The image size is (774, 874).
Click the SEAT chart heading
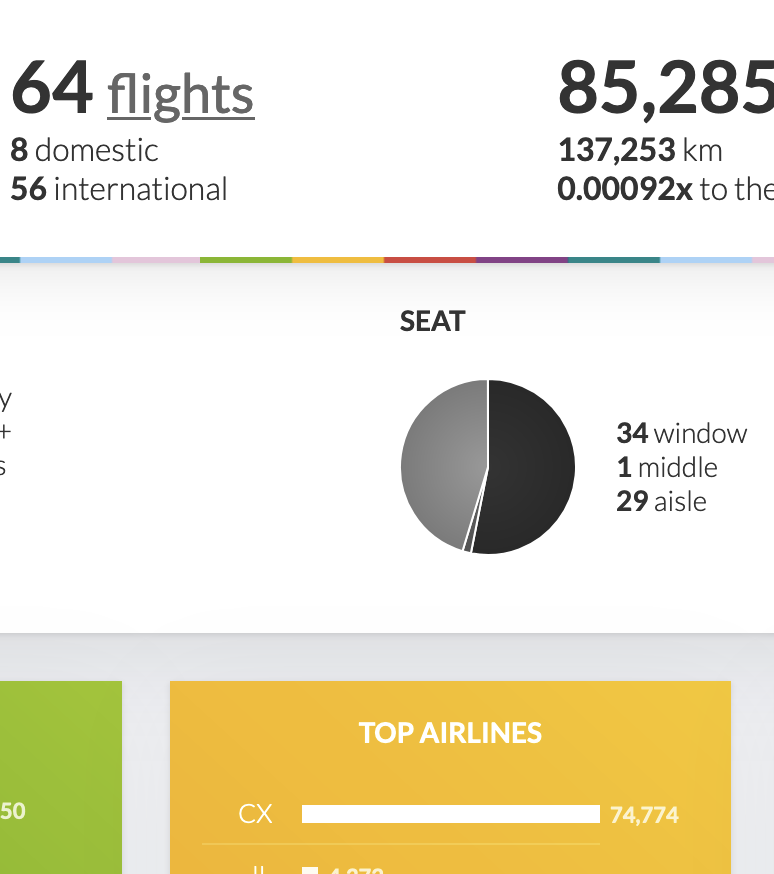[432, 321]
